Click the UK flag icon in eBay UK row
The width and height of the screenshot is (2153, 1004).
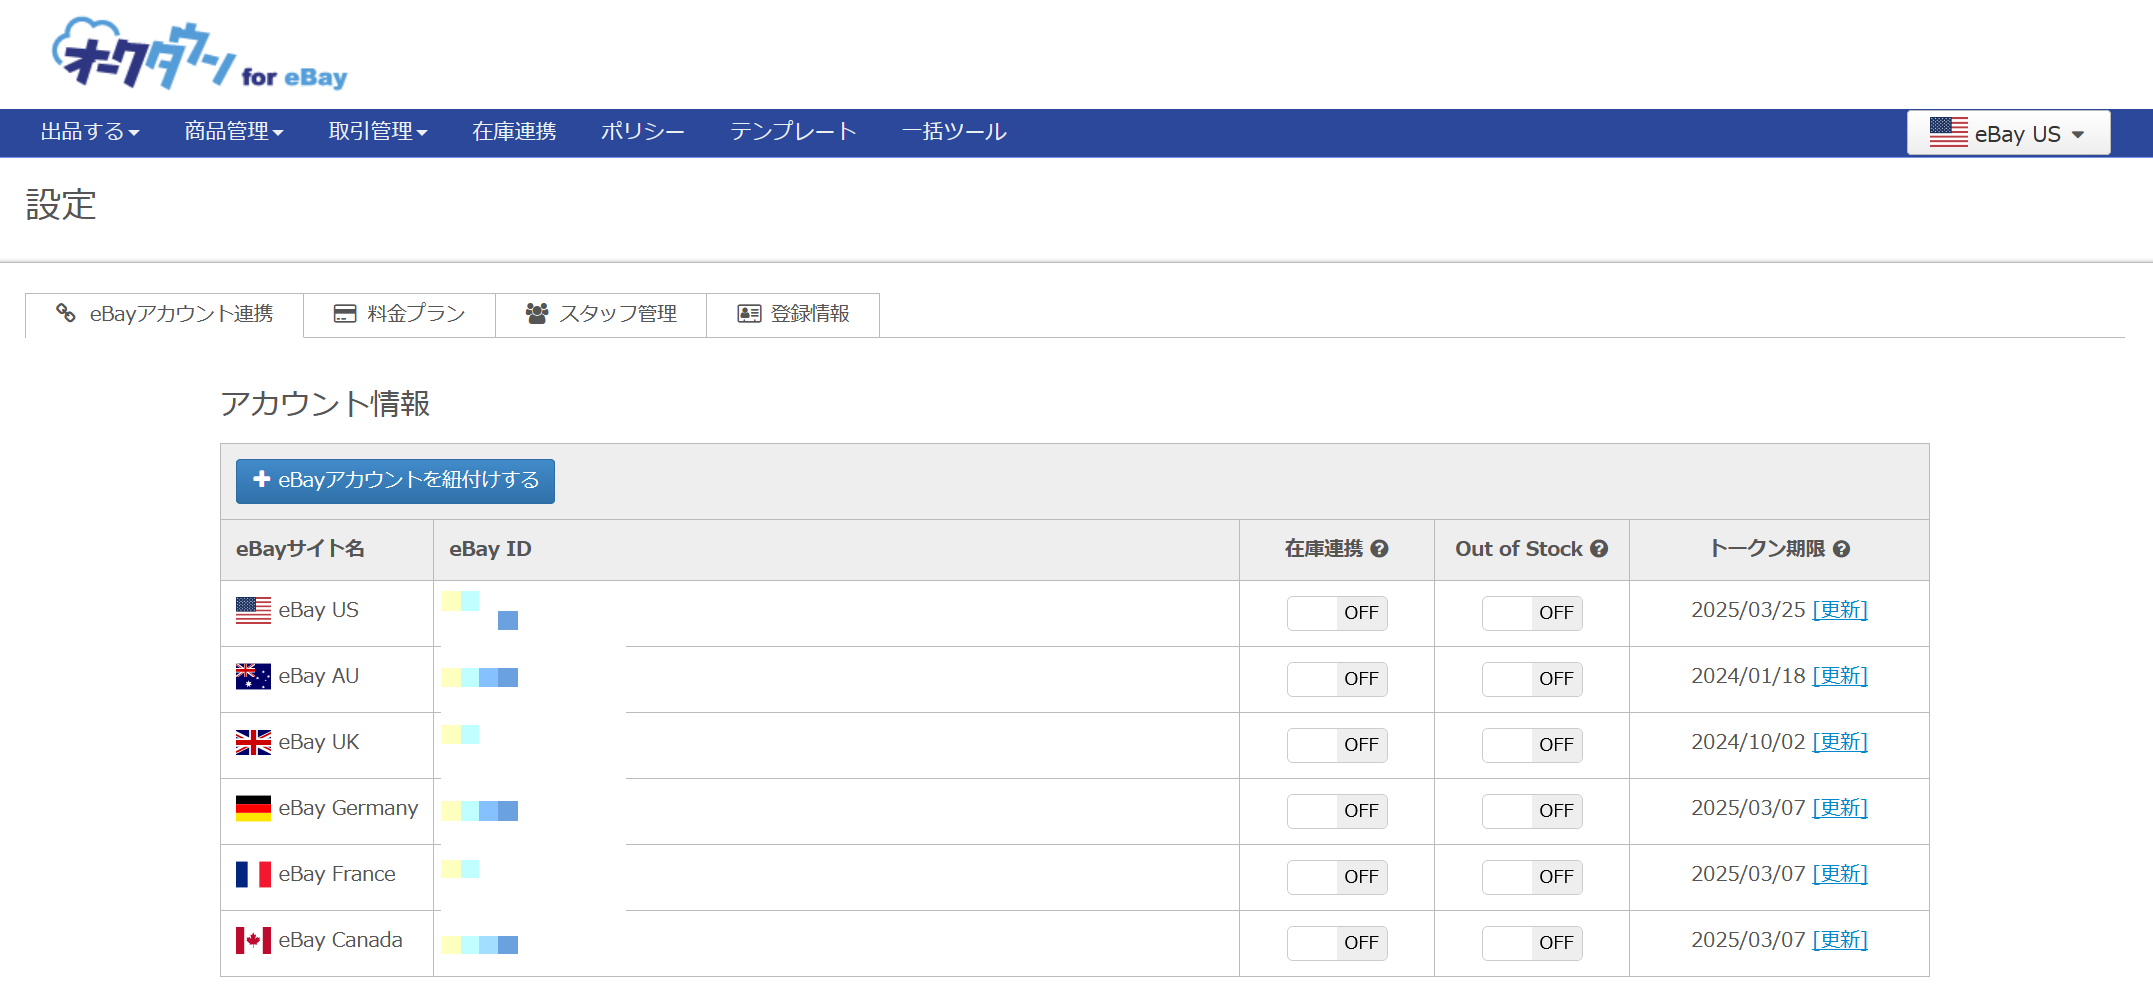pos(253,742)
